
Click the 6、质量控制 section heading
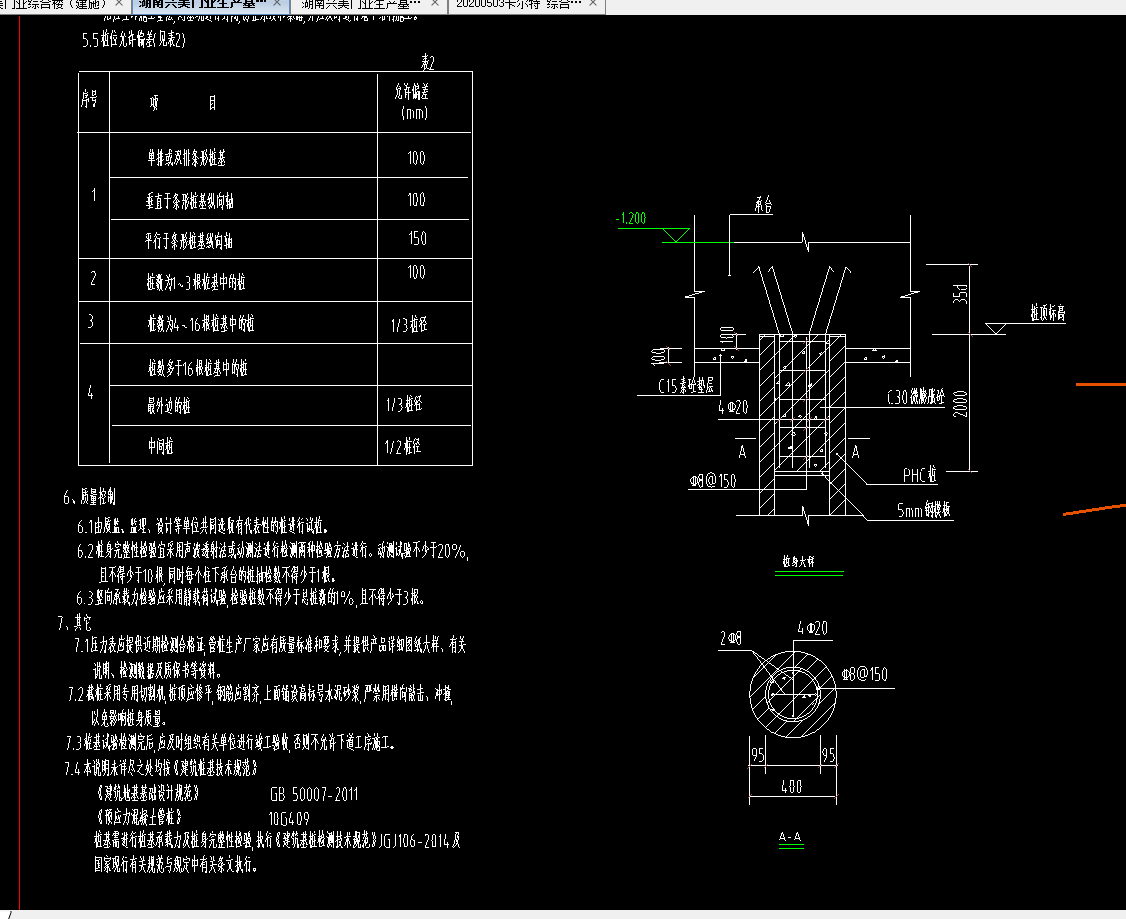click(89, 496)
